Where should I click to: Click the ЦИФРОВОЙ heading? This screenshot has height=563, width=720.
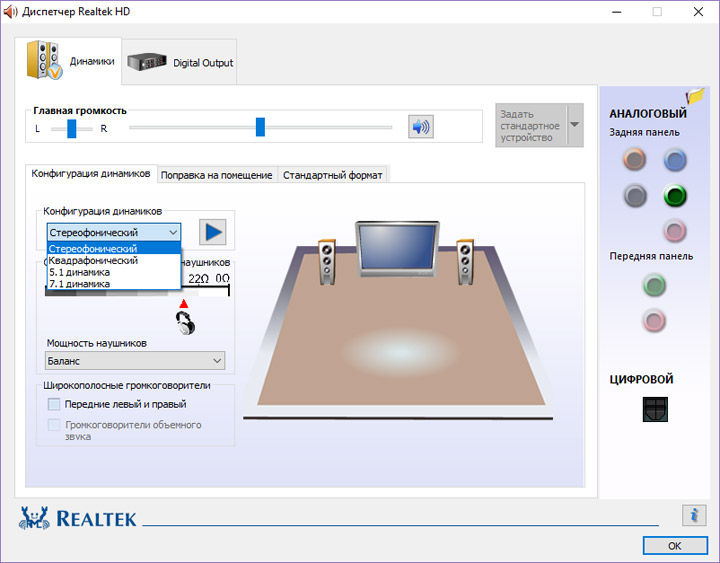(x=641, y=379)
